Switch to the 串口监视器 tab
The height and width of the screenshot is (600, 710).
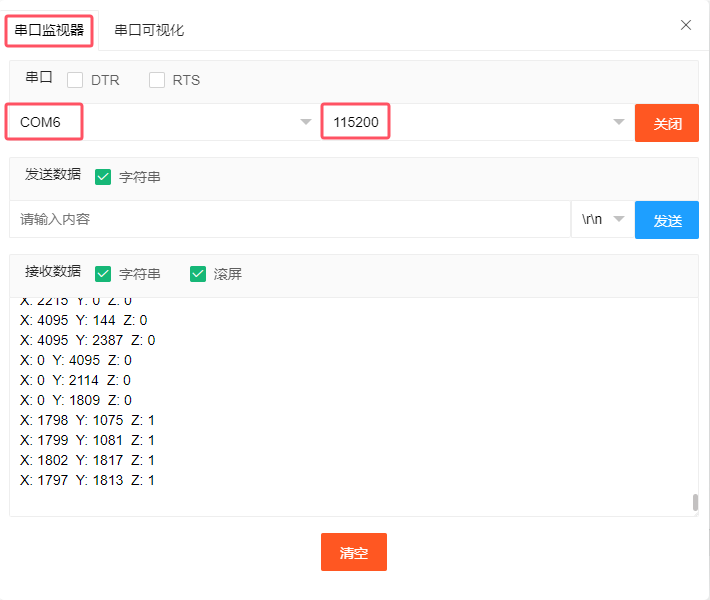point(49,30)
